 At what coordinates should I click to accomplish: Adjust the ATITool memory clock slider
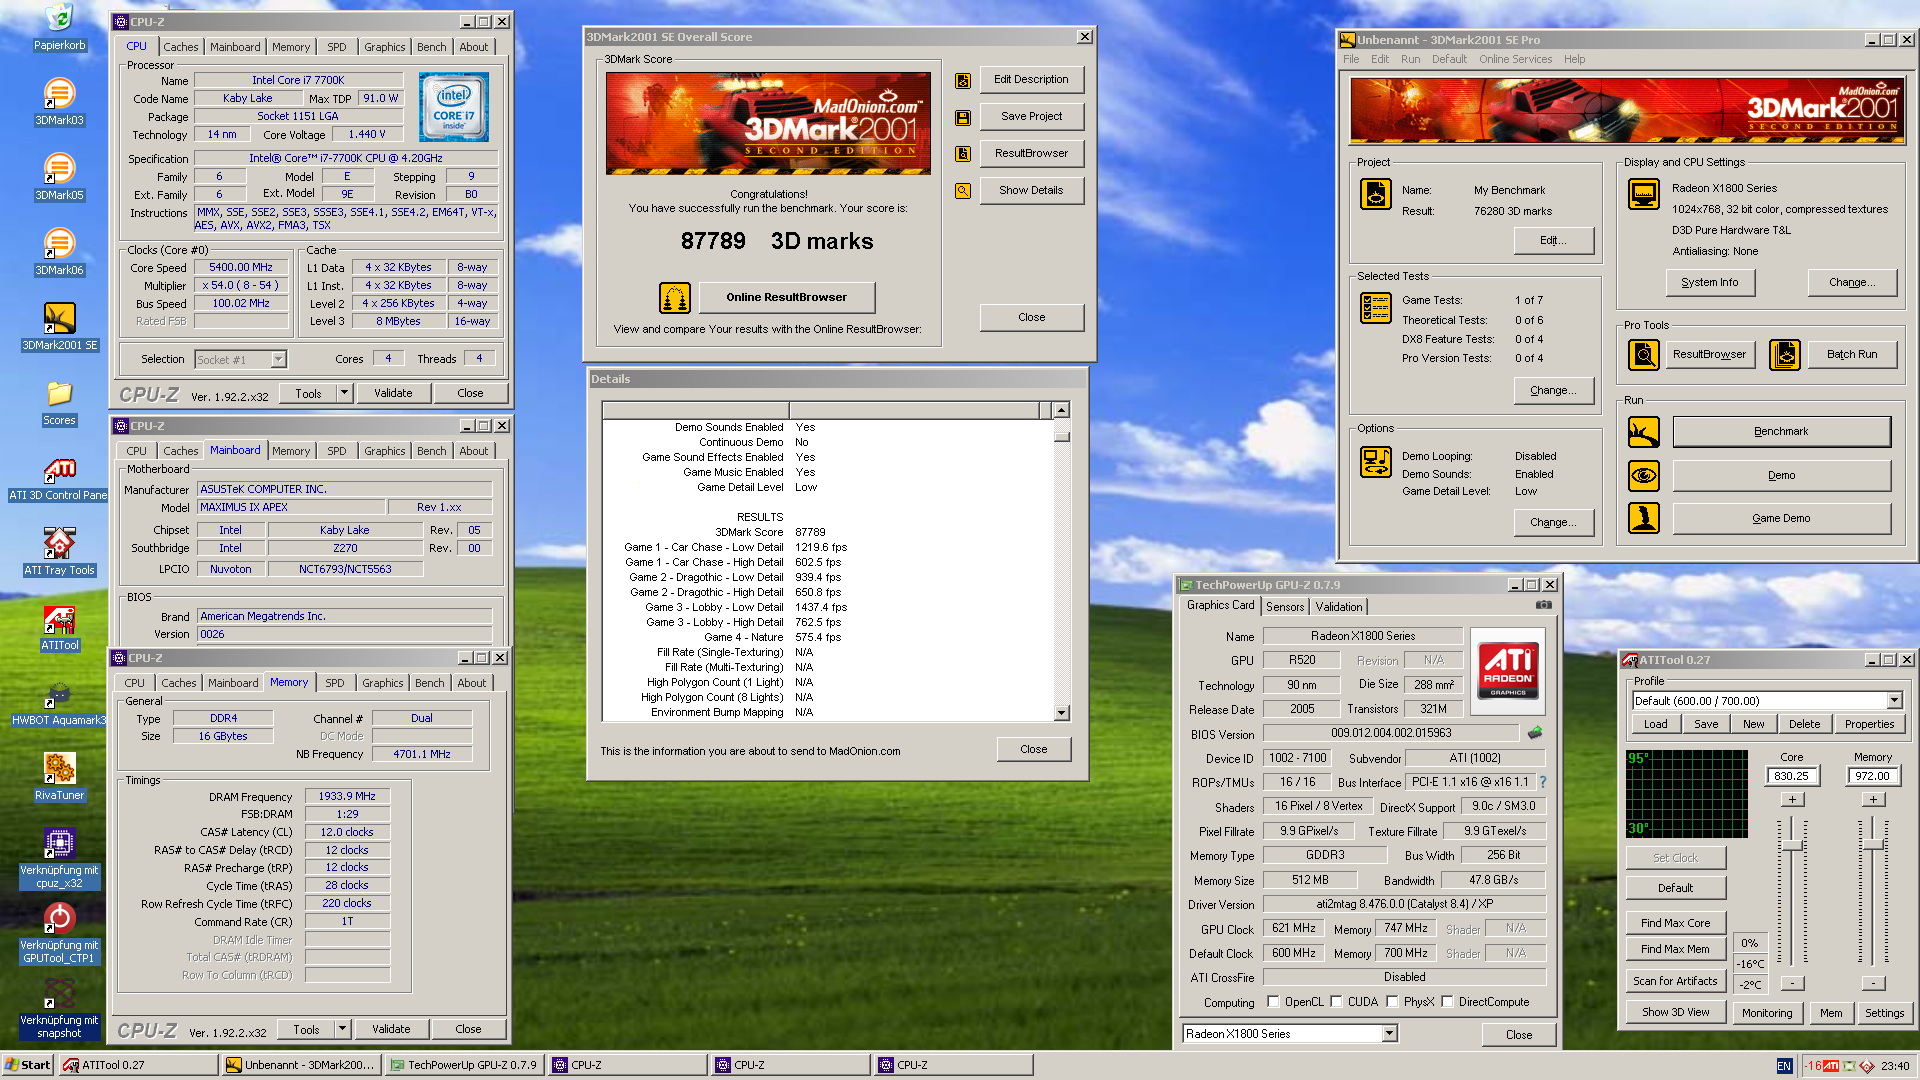pyautogui.click(x=1873, y=845)
